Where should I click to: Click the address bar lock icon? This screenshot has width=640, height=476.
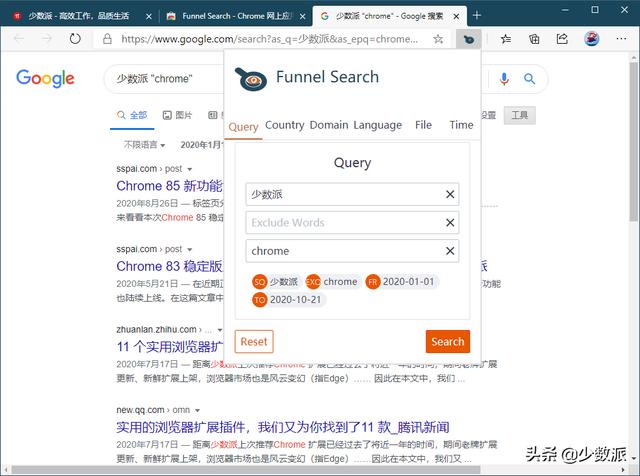pos(107,39)
